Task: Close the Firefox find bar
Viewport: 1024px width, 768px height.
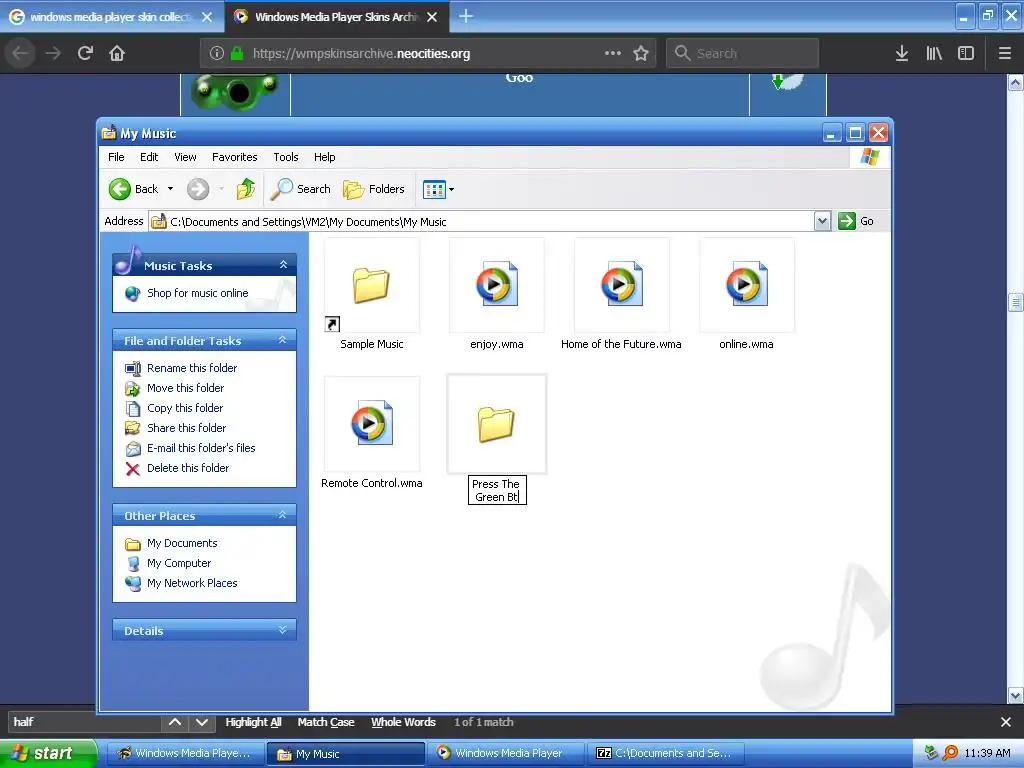Action: coord(1006,722)
